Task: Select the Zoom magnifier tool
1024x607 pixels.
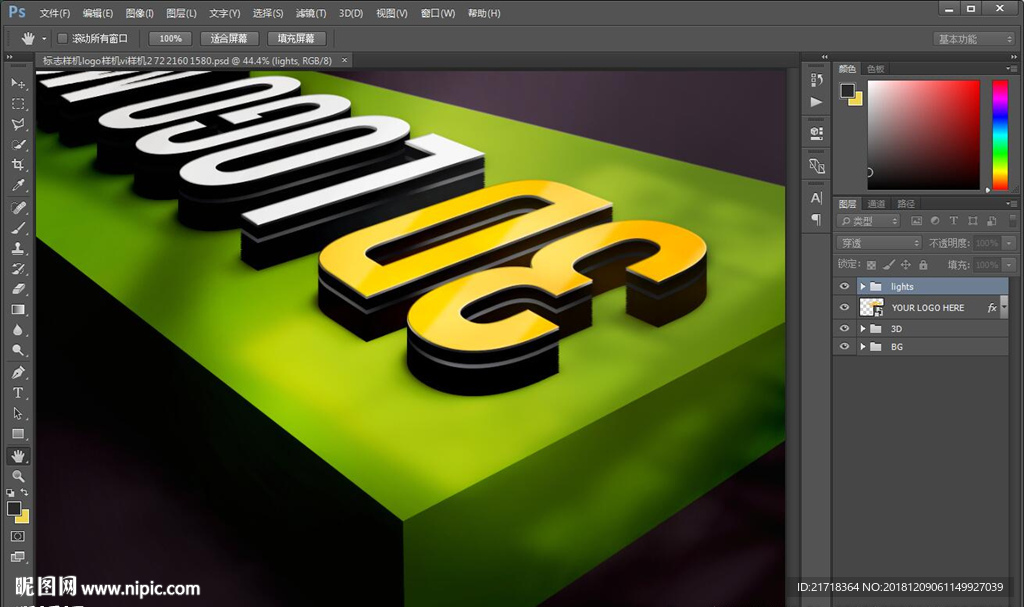Action: tap(18, 476)
